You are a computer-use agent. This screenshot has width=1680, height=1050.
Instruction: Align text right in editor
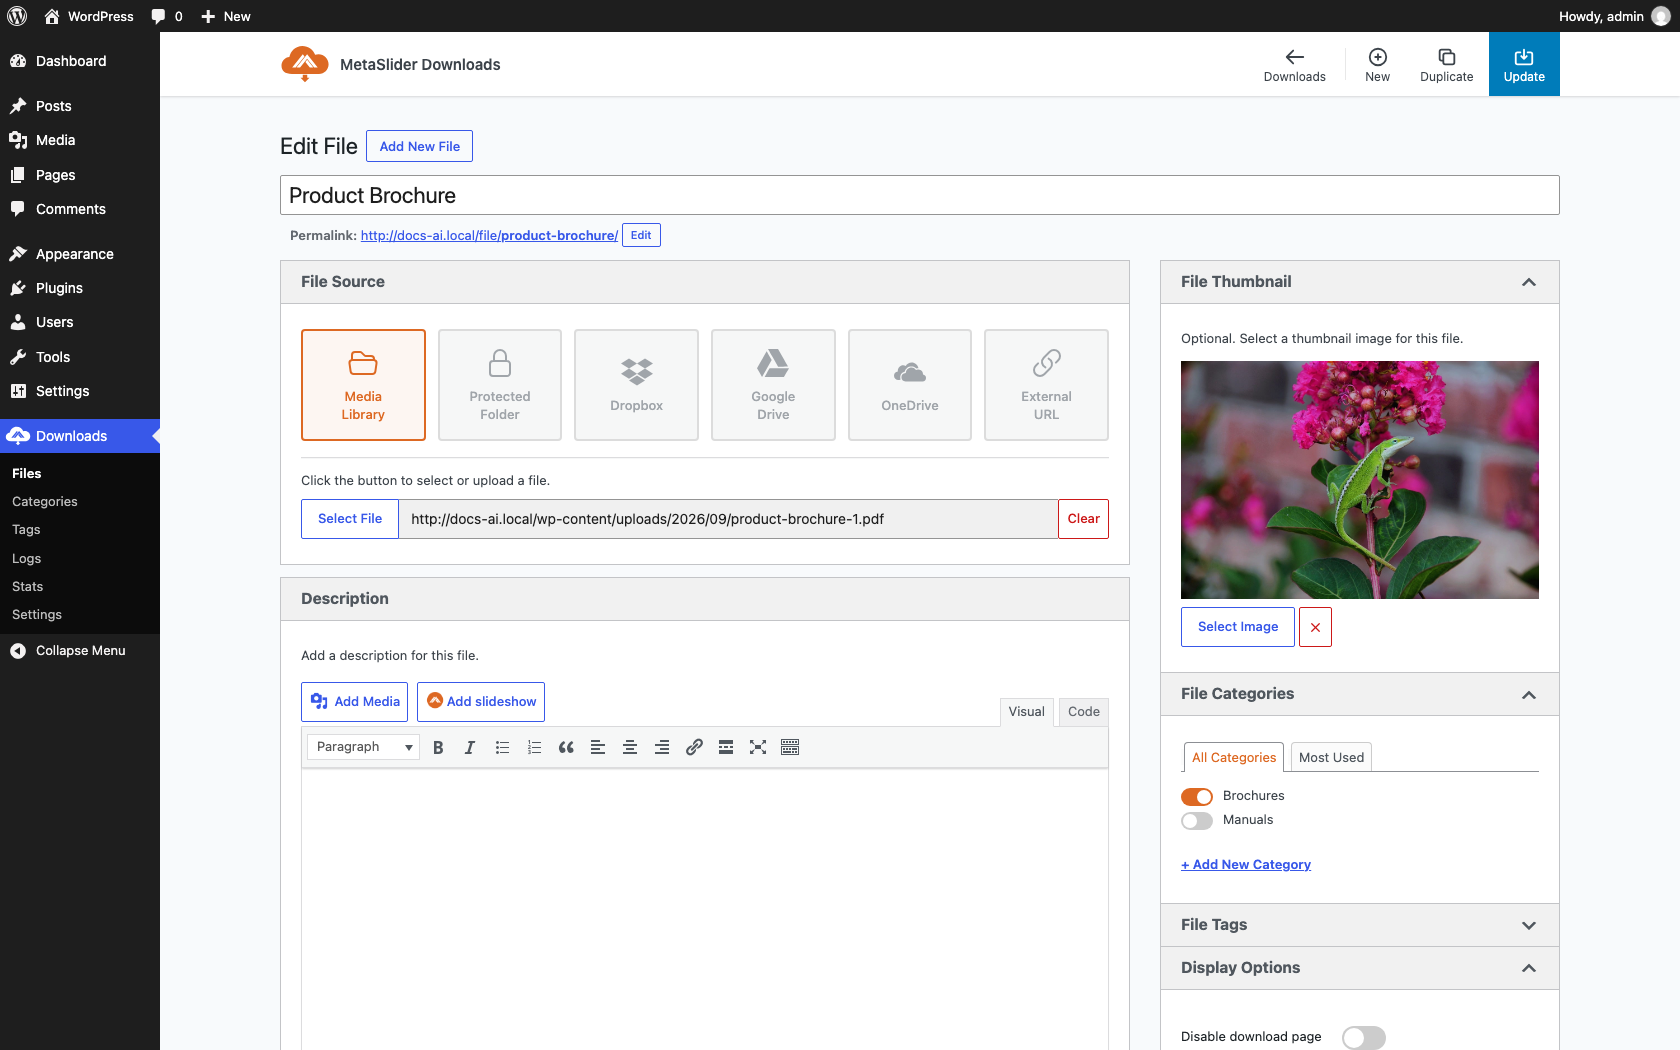(x=662, y=747)
